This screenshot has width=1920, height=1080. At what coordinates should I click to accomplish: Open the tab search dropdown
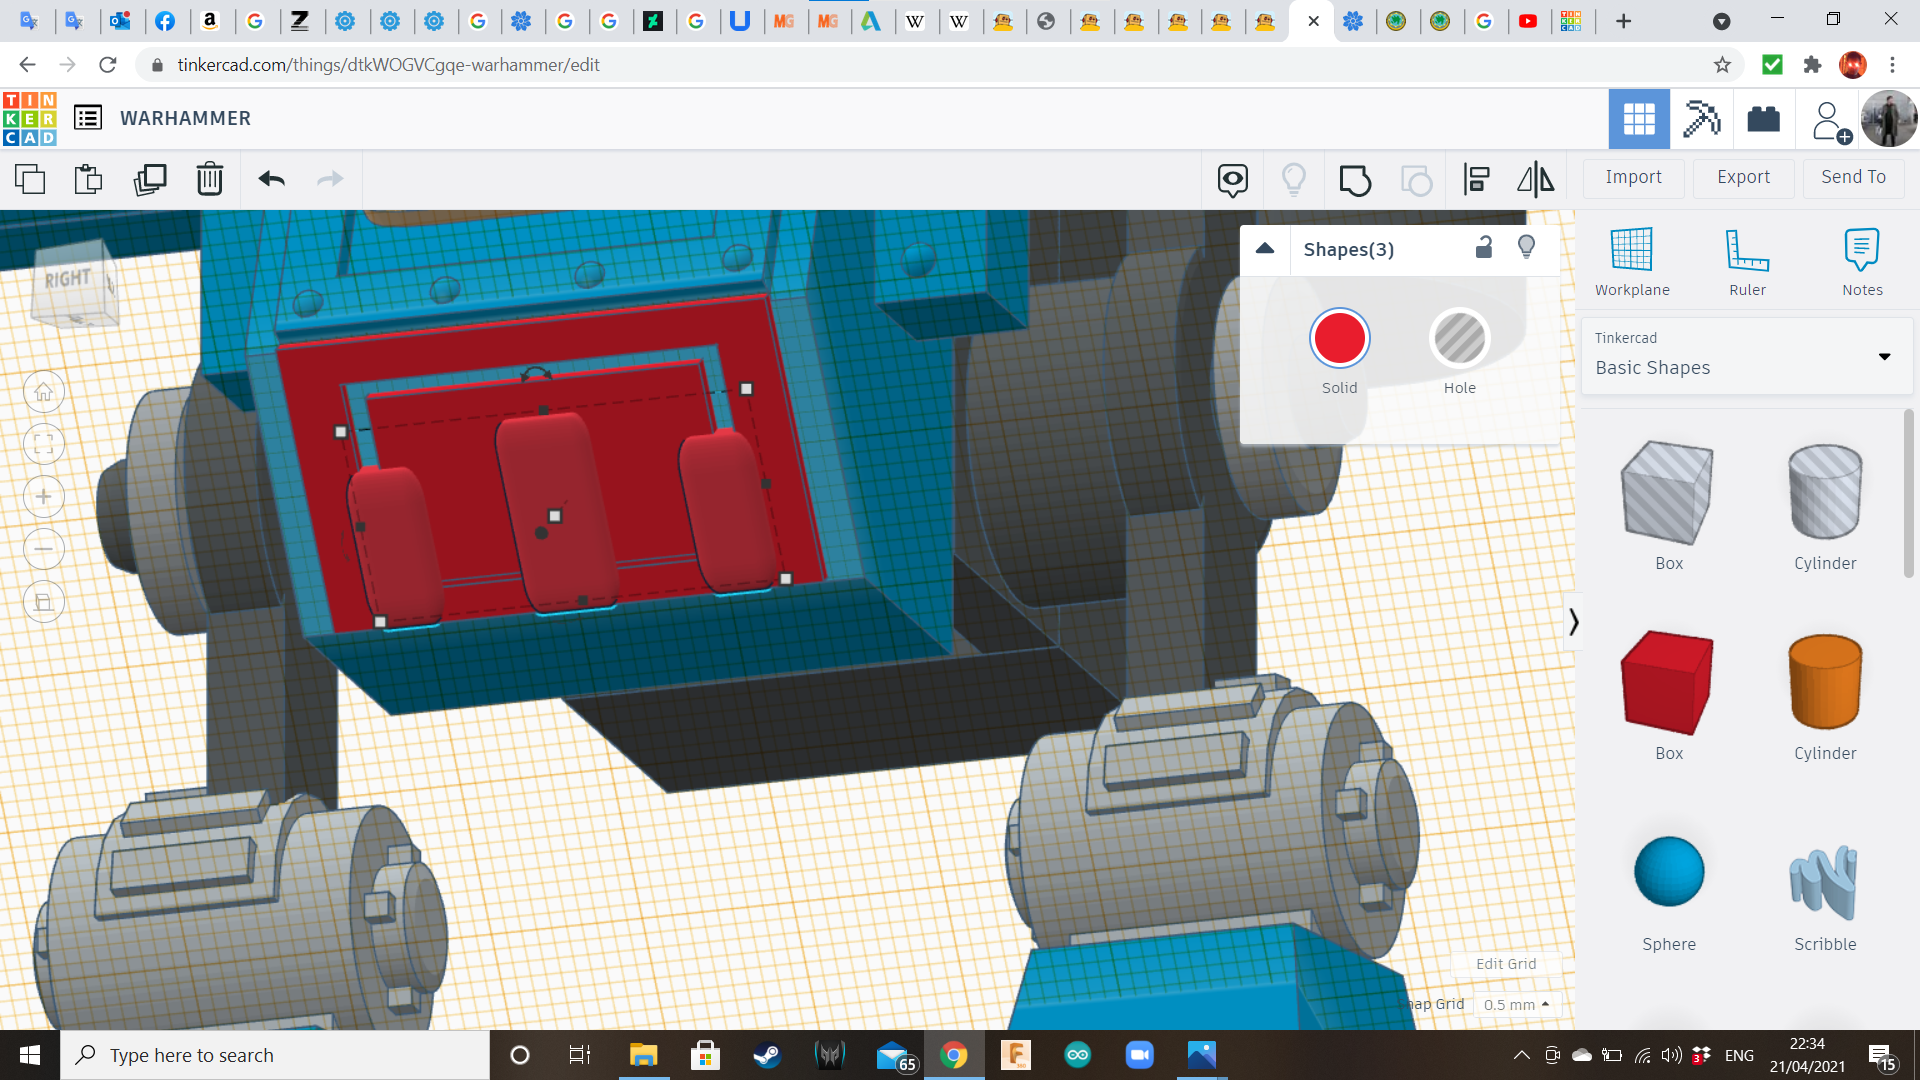[x=1721, y=21]
